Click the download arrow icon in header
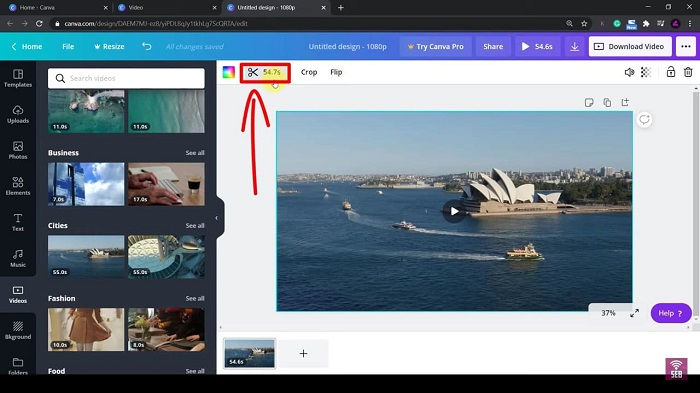The image size is (700, 393). [575, 46]
